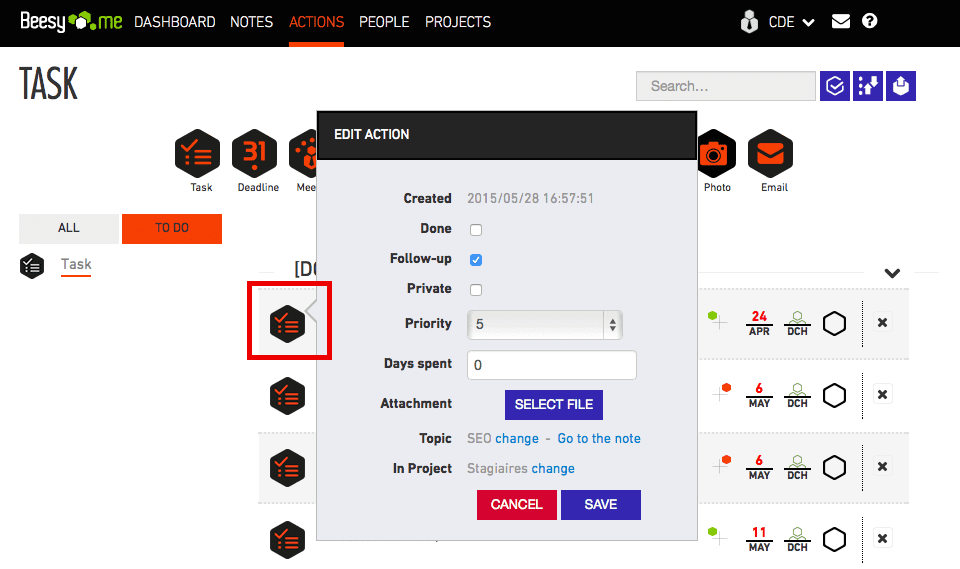Open the Projects menu item
The image size is (960, 569).
(x=458, y=22)
